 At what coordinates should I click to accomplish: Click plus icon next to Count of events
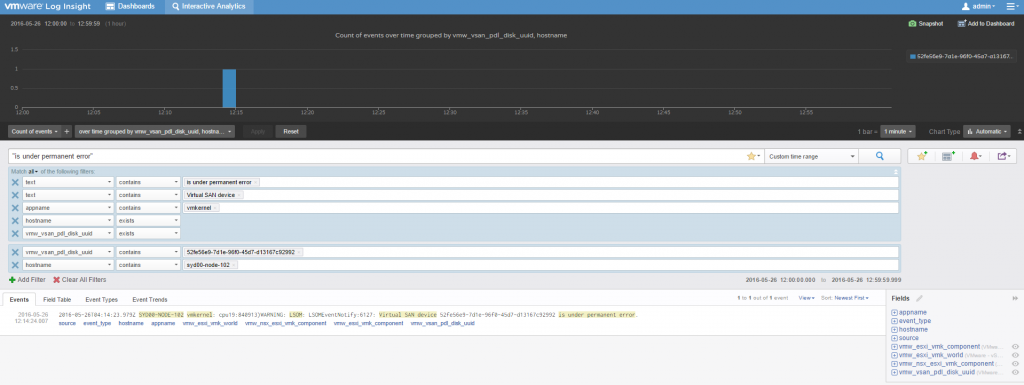pyautogui.click(x=67, y=131)
